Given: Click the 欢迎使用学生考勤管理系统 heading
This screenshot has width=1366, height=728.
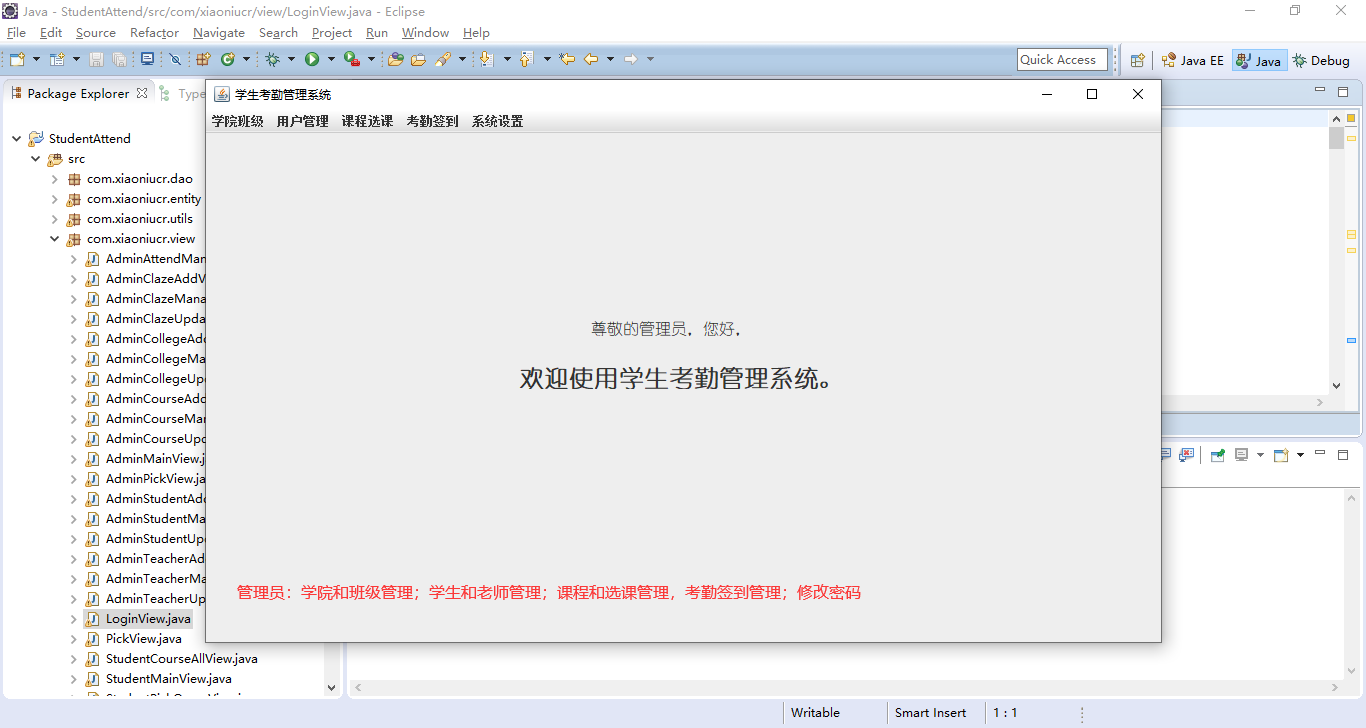Looking at the screenshot, I should [x=676, y=379].
